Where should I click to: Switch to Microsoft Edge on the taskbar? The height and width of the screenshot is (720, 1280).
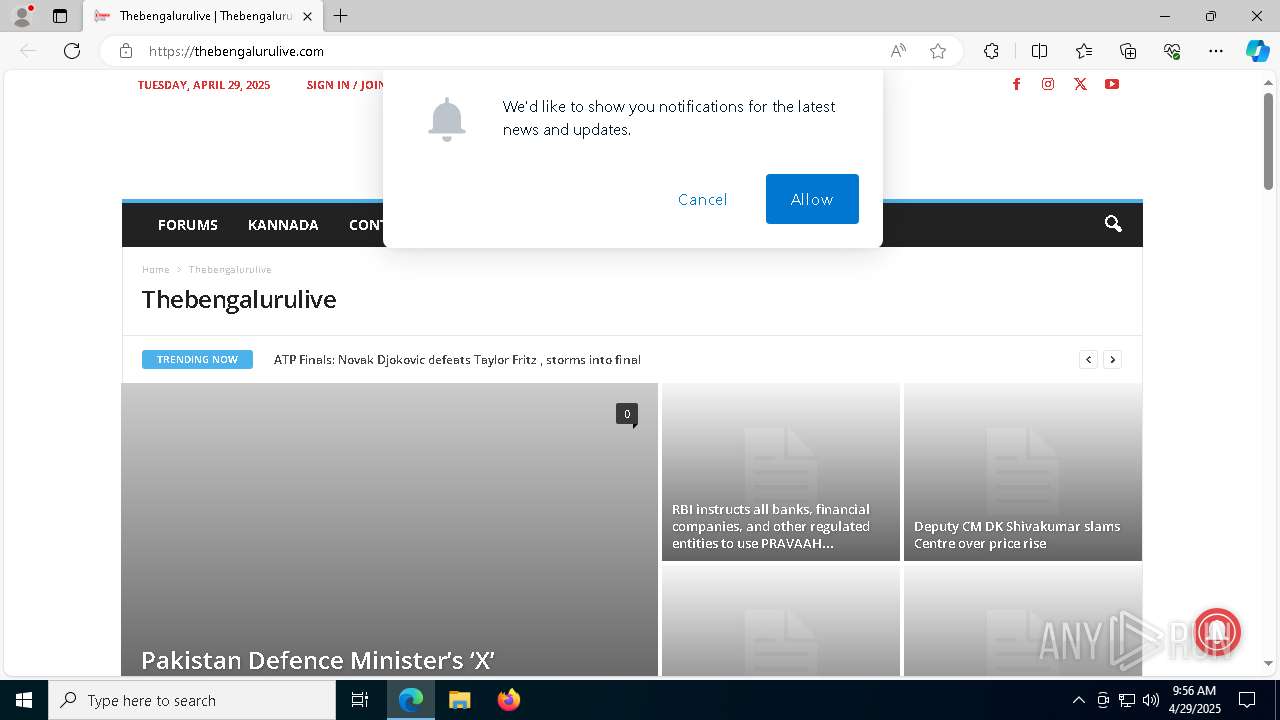pos(411,700)
